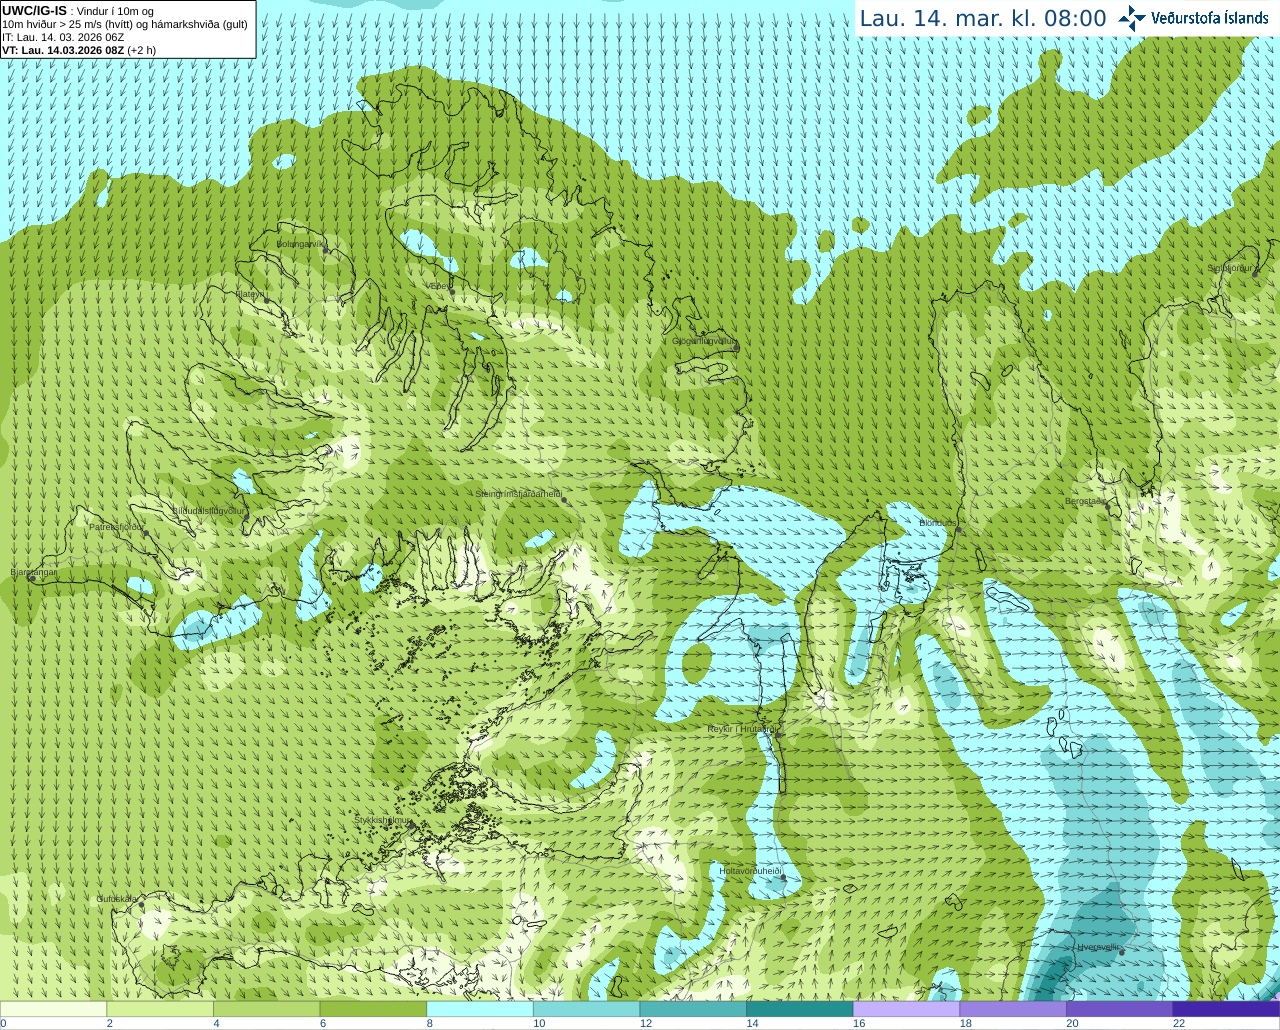
Task: Click the 8–10 m/s light cyan legend swatch
Action: [480, 1009]
